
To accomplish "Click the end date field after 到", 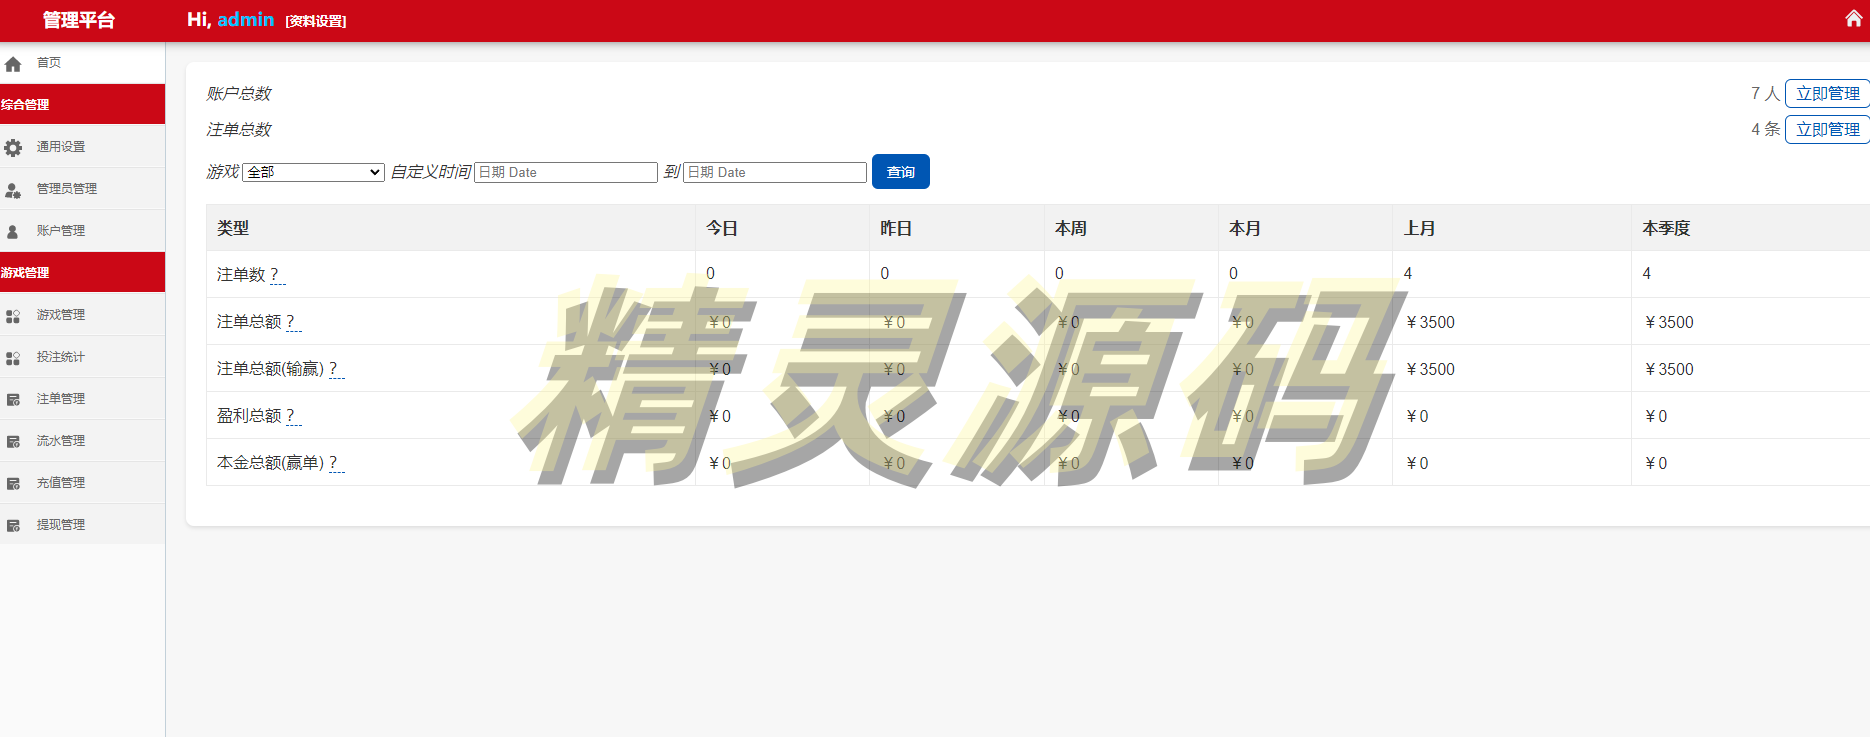I will click(x=774, y=172).
